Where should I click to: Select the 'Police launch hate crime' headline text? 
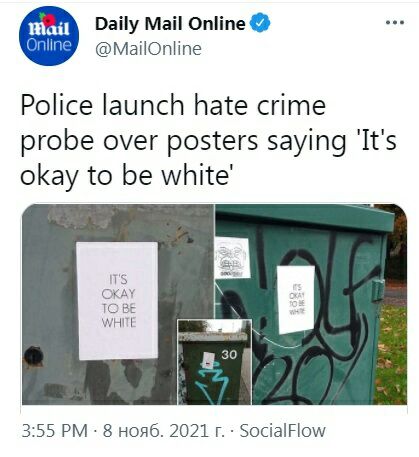tap(173, 105)
